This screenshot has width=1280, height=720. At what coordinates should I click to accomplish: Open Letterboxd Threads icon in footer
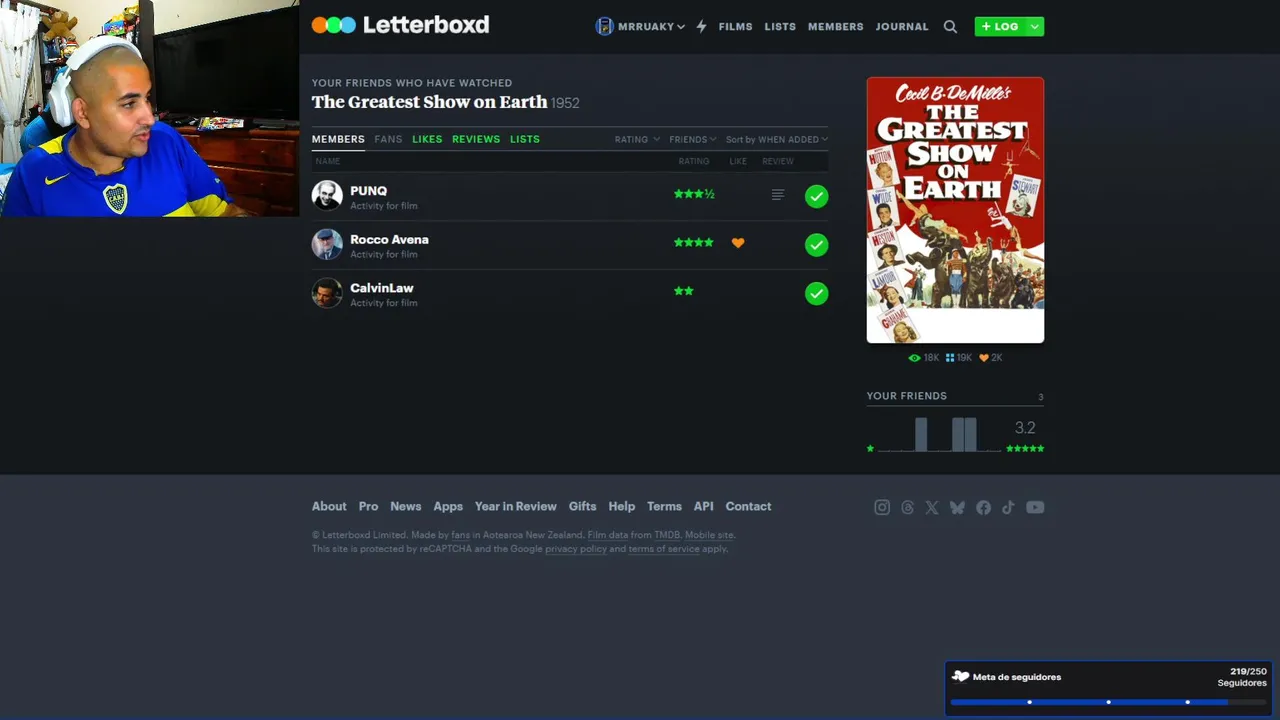(907, 507)
